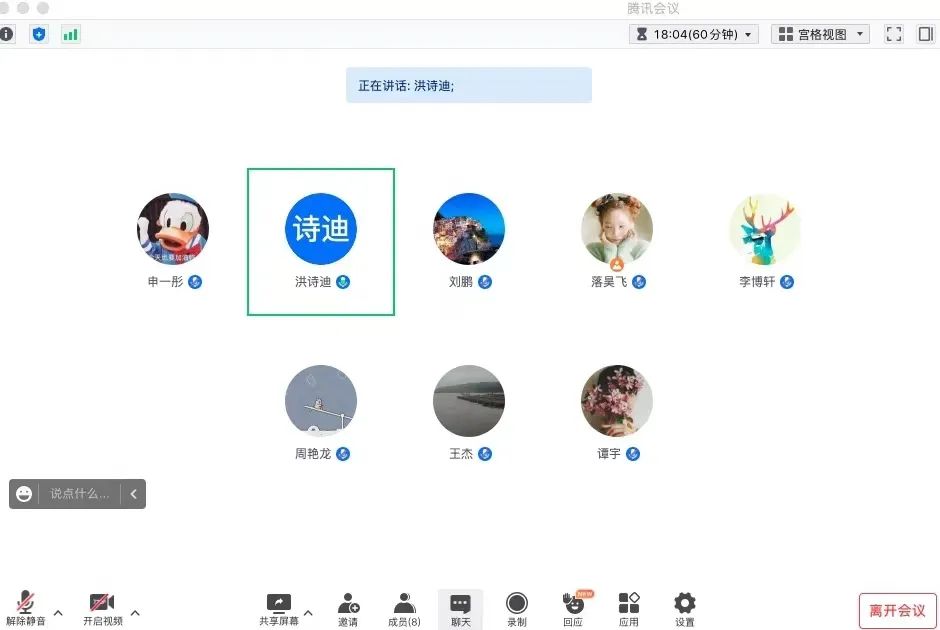940x630 pixels.
Task: Open the reactions (回应) menu
Action: pos(573,609)
